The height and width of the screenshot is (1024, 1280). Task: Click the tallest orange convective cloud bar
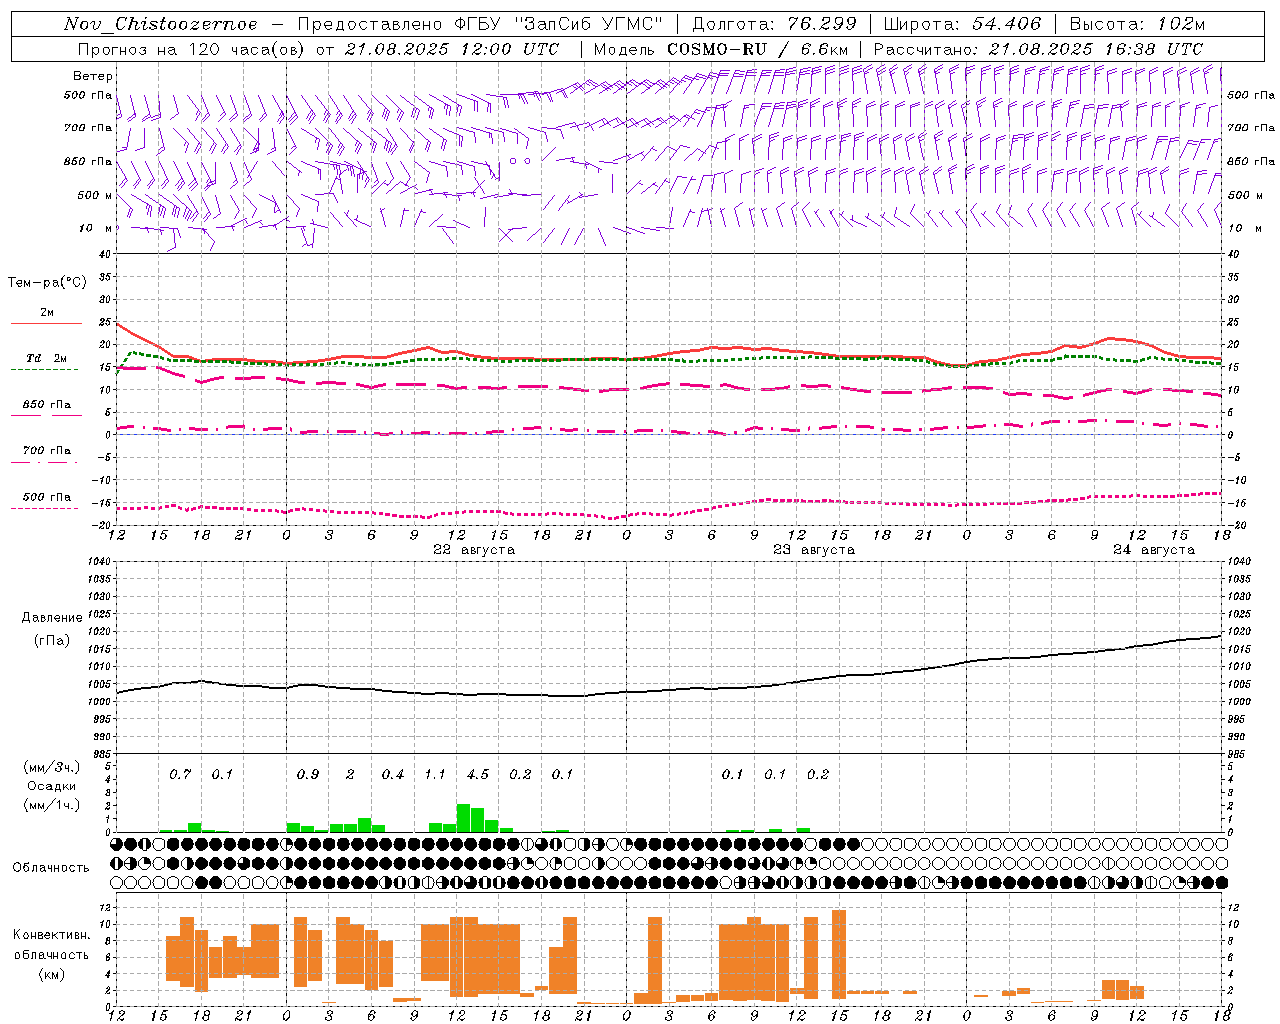839,953
